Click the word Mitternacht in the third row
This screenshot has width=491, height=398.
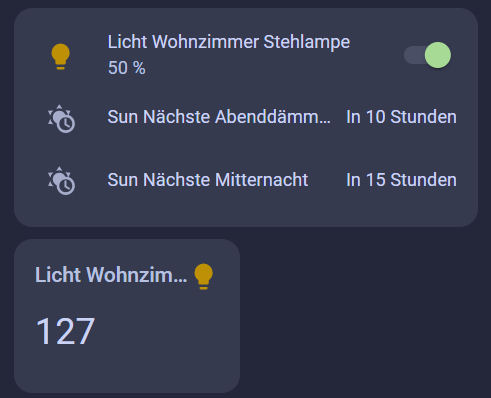(262, 180)
